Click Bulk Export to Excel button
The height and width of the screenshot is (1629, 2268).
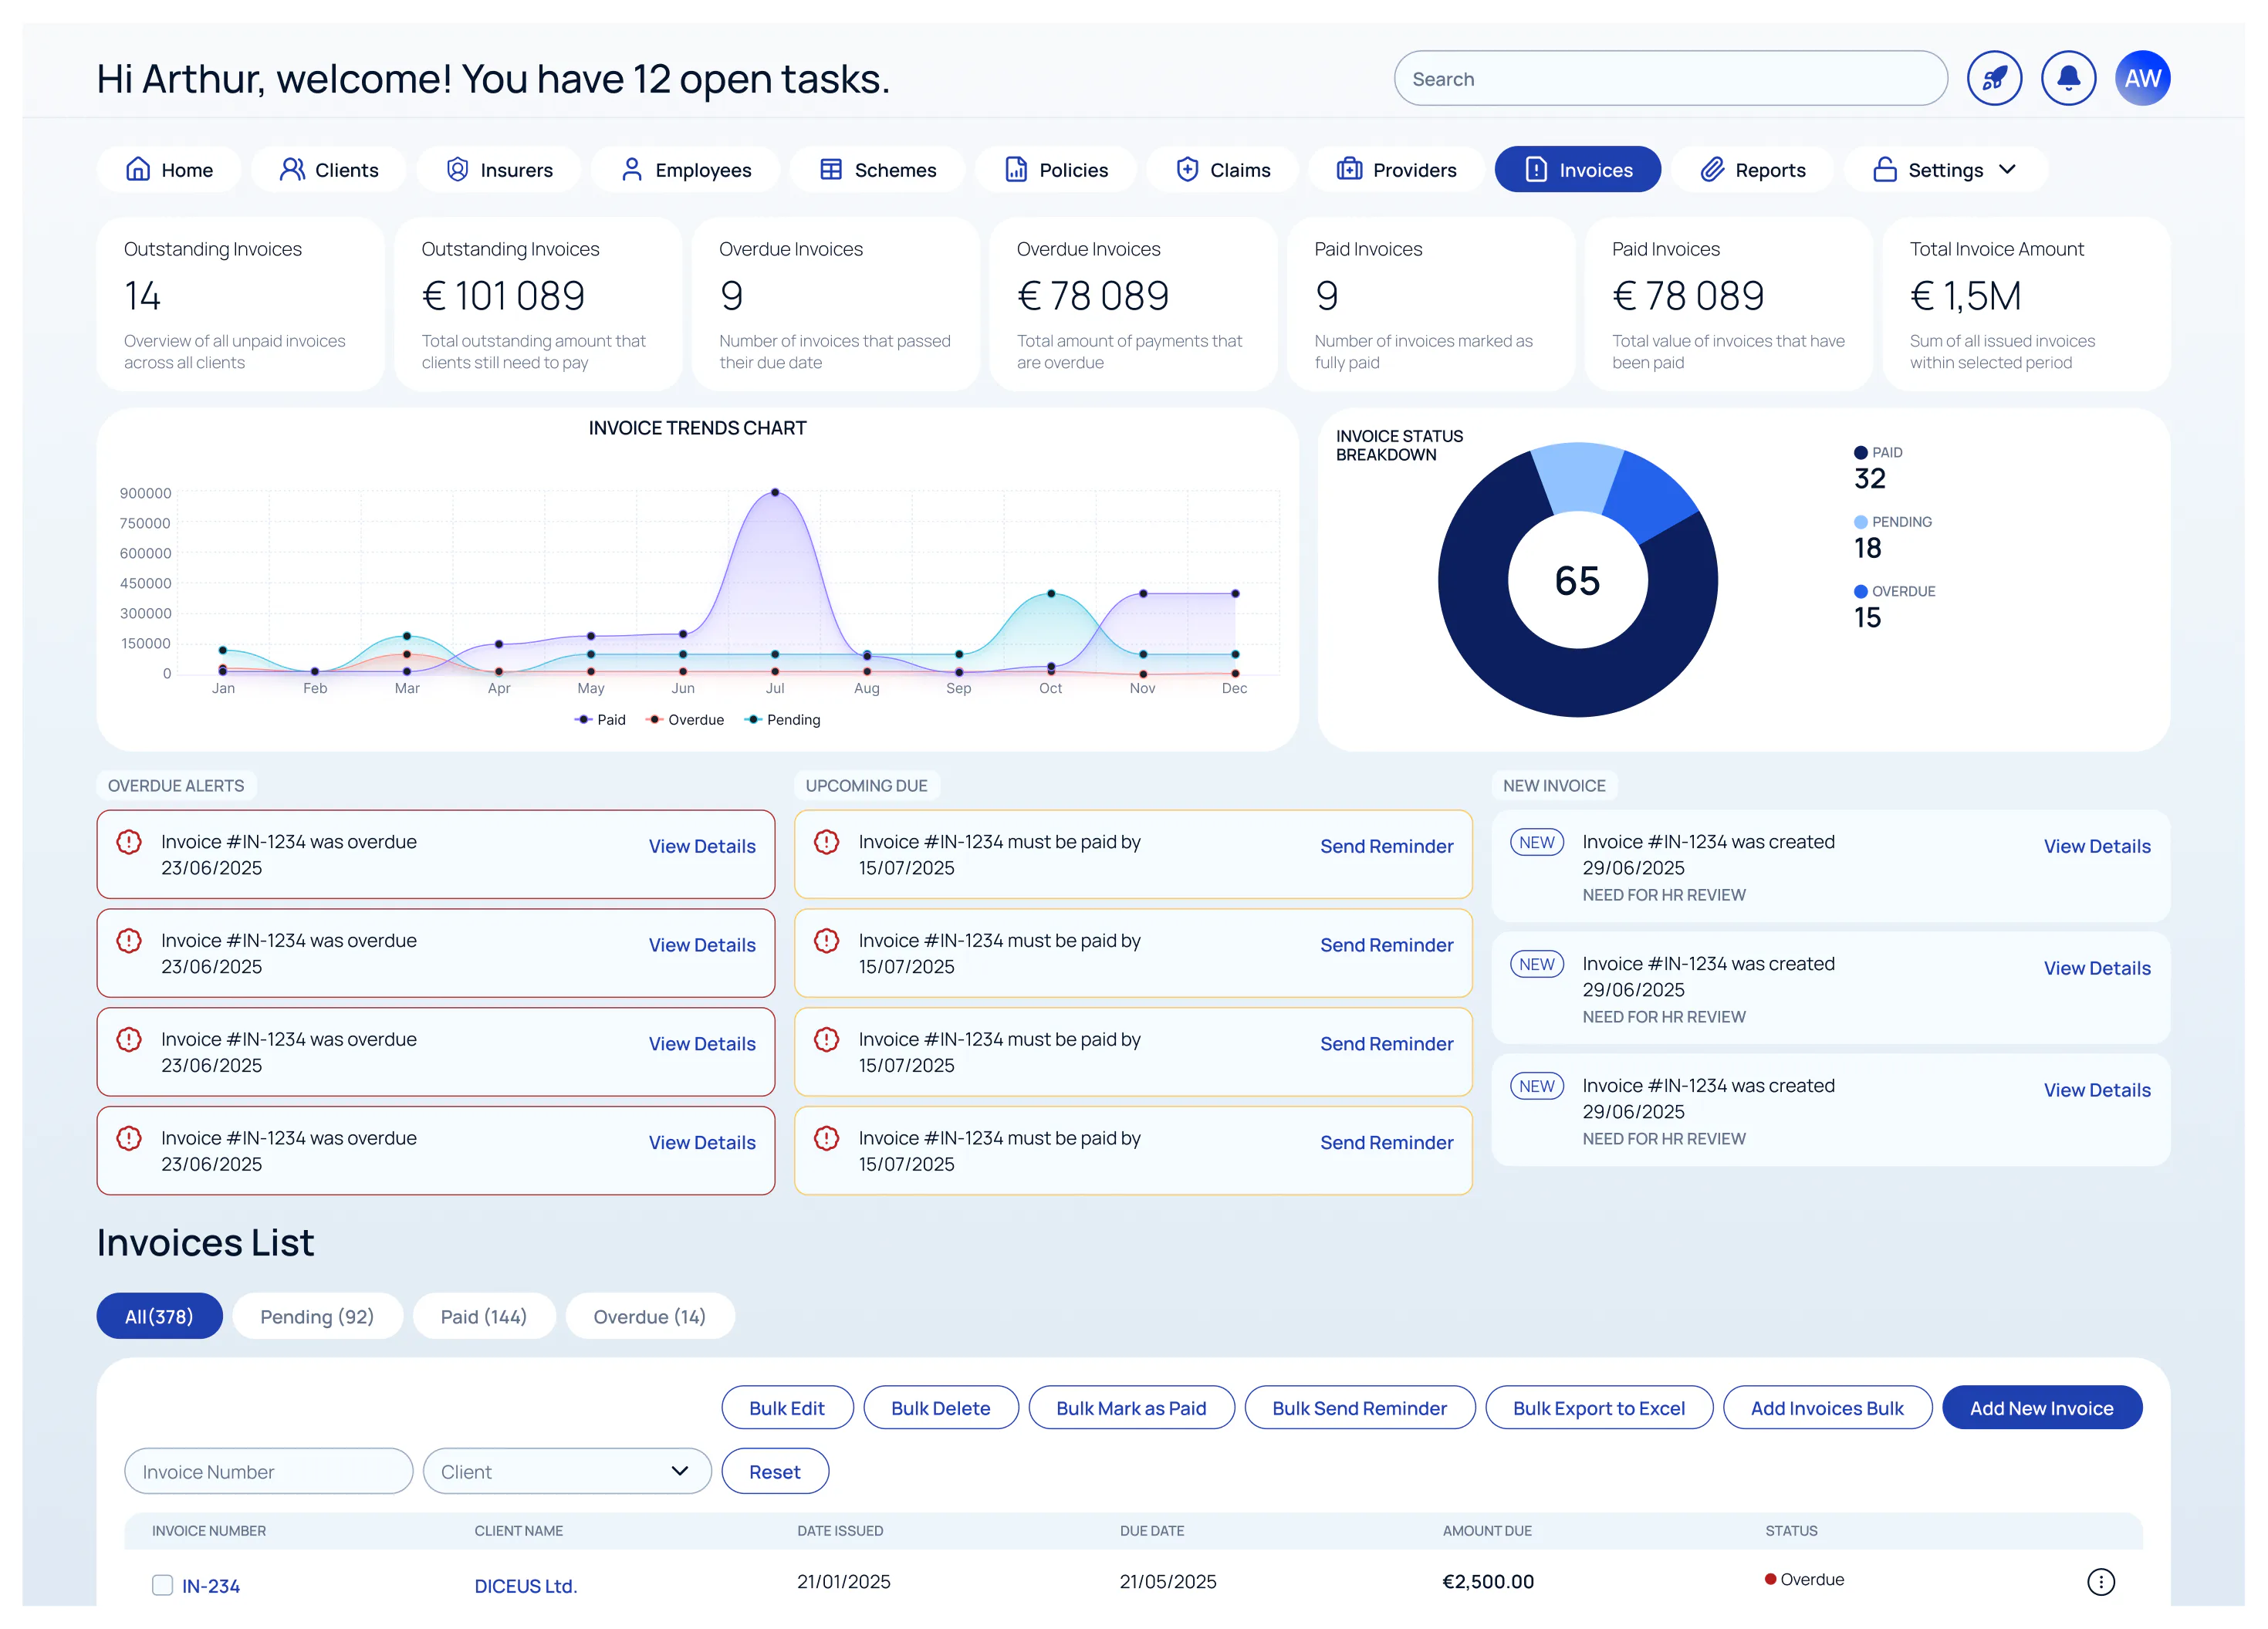pyautogui.click(x=1598, y=1407)
